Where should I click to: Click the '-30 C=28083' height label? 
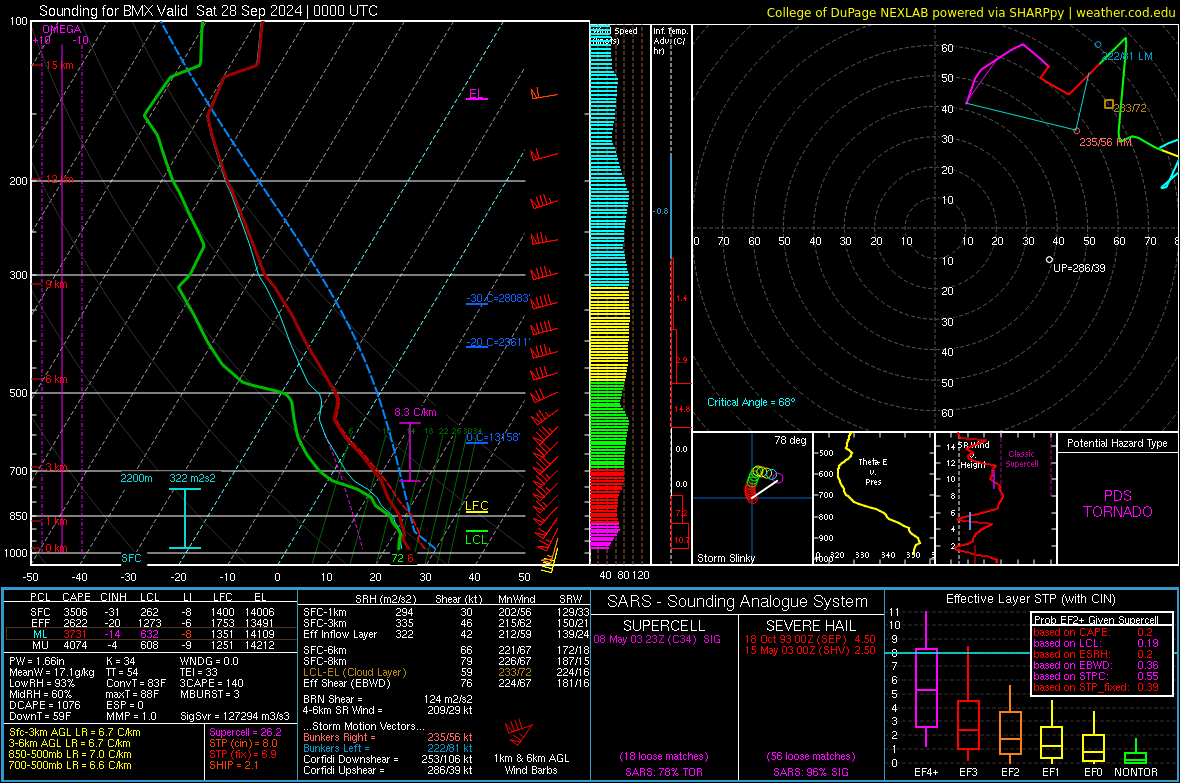[498, 298]
